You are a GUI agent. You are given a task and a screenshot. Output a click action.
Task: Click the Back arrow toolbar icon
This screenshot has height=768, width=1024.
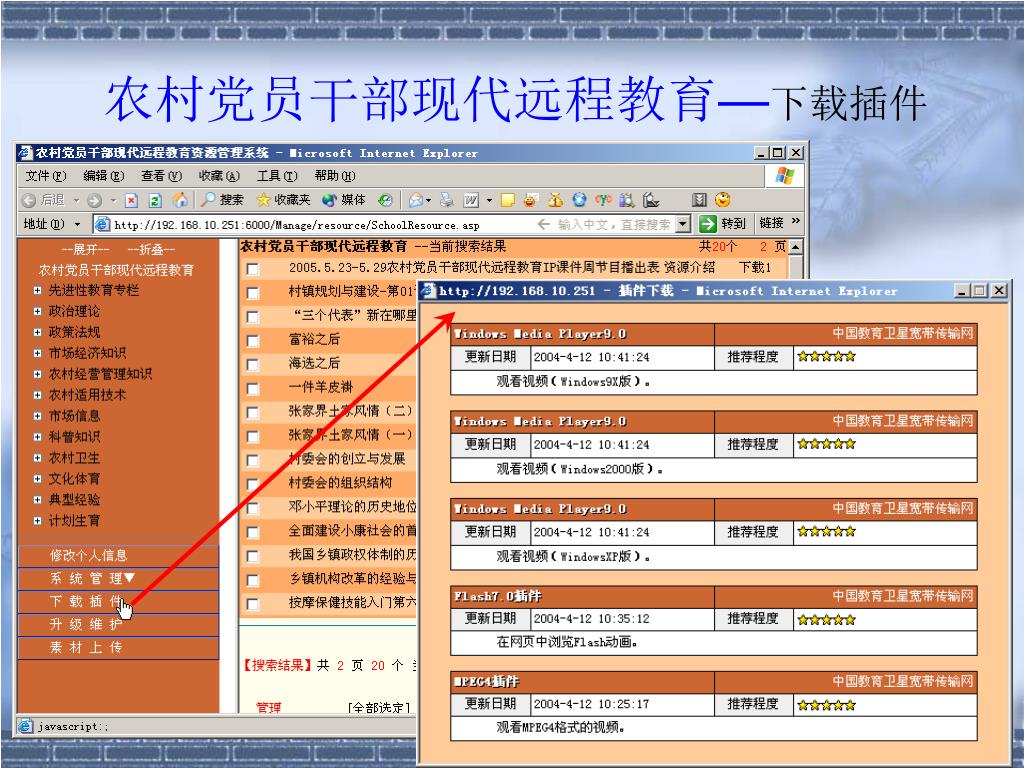(29, 200)
